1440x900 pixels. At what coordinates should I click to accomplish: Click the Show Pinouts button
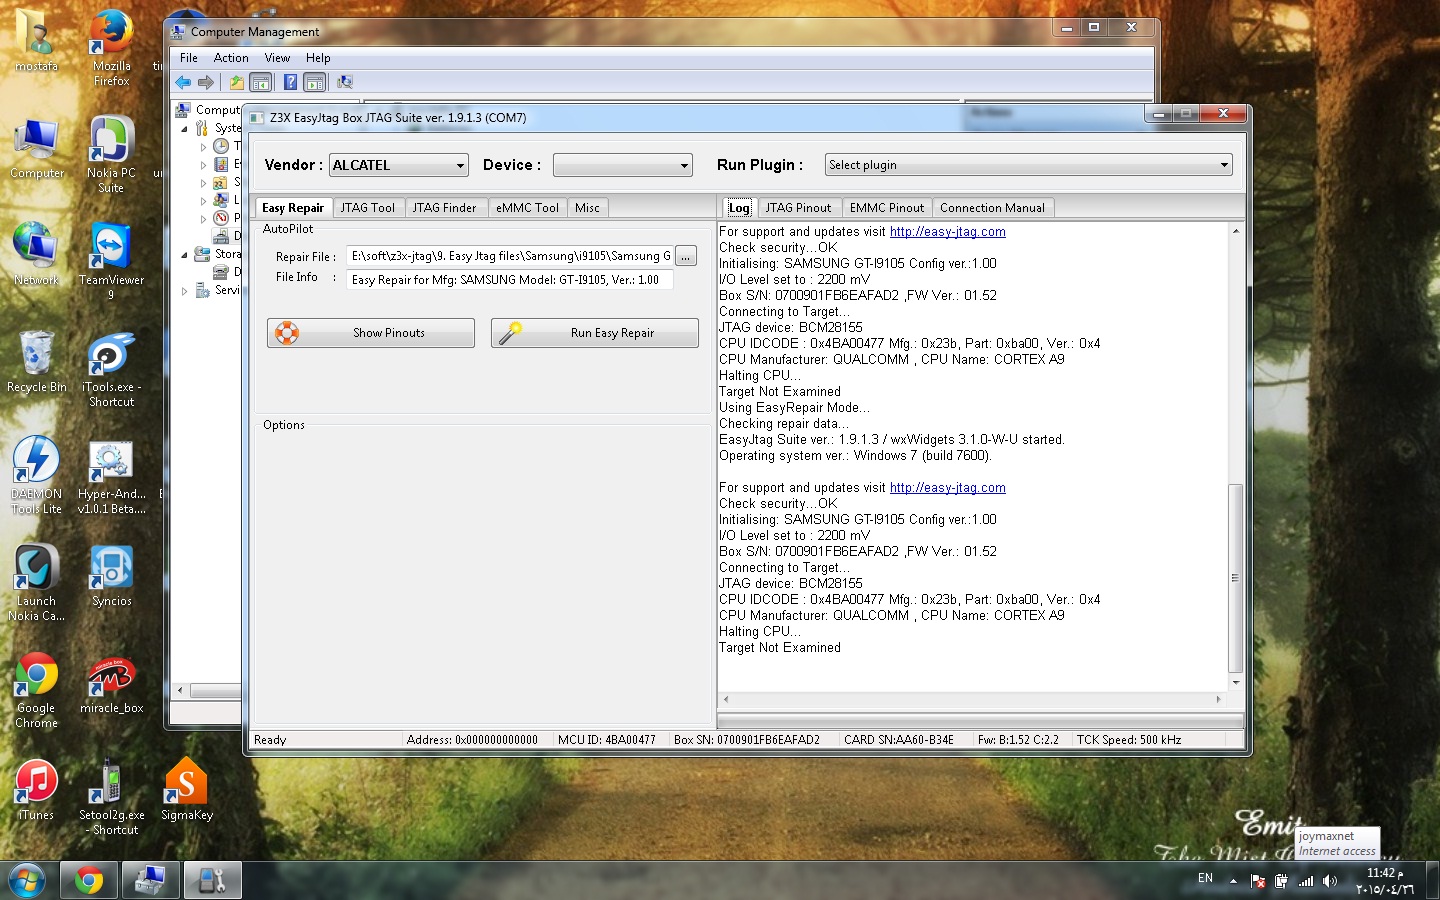pyautogui.click(x=371, y=333)
